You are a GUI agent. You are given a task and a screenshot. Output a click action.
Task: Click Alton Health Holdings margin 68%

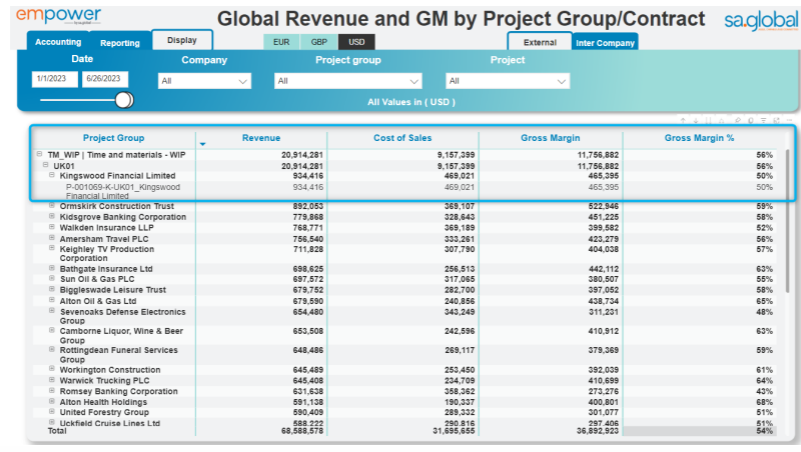pyautogui.click(x=764, y=402)
